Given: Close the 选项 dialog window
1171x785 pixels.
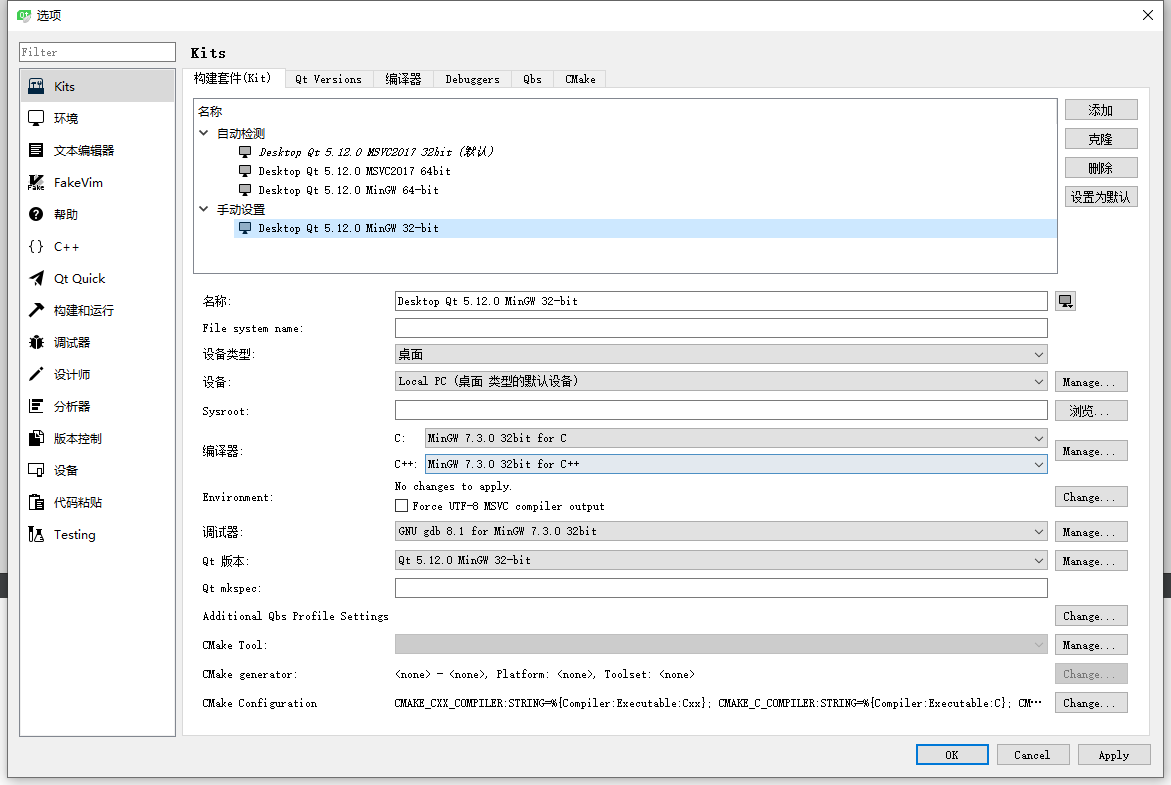Looking at the screenshot, I should 1148,15.
